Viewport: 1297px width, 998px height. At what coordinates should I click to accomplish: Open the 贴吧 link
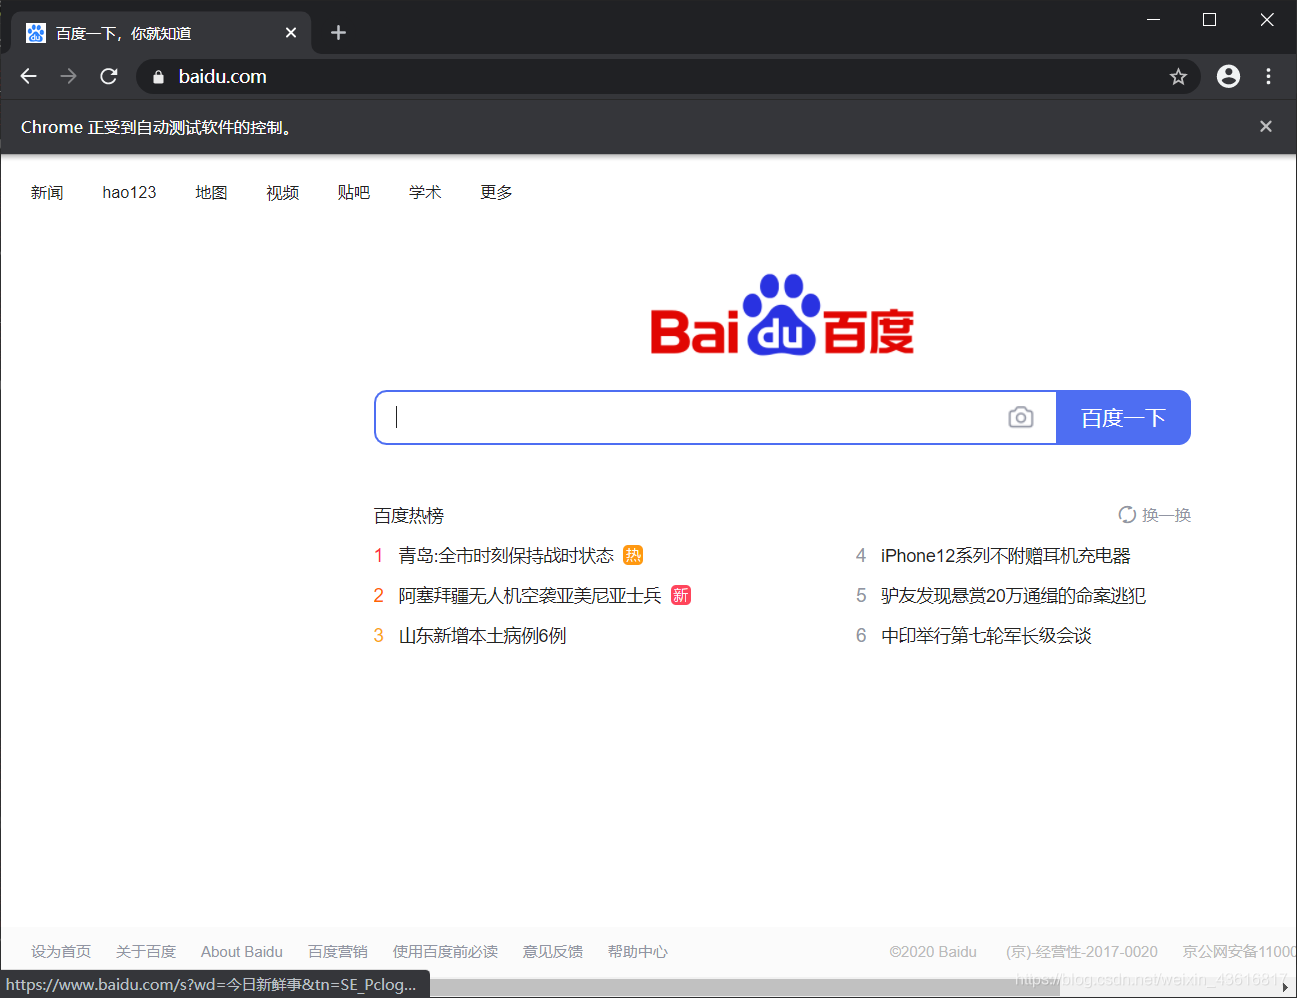click(353, 192)
